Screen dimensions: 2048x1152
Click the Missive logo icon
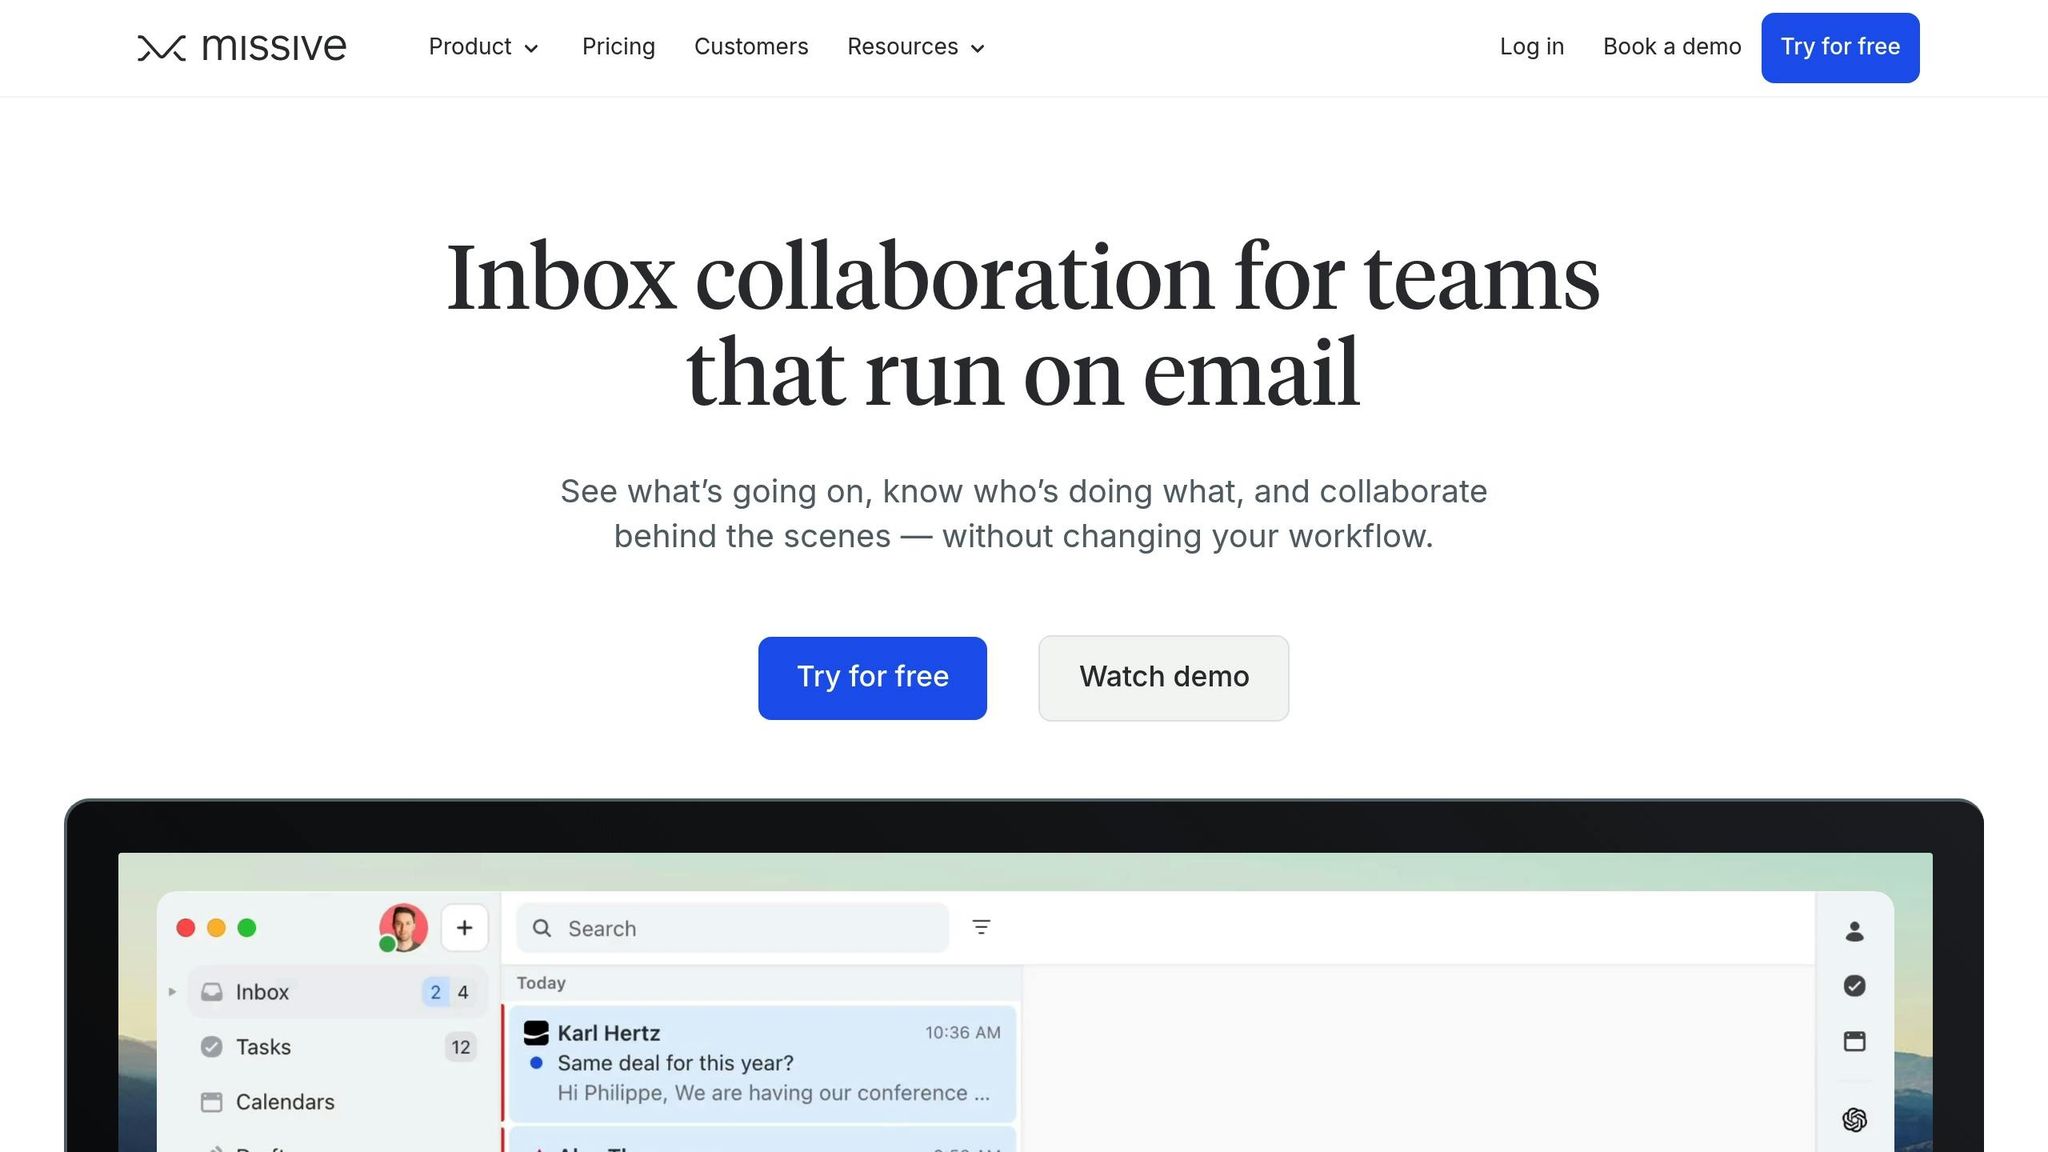pyautogui.click(x=161, y=47)
